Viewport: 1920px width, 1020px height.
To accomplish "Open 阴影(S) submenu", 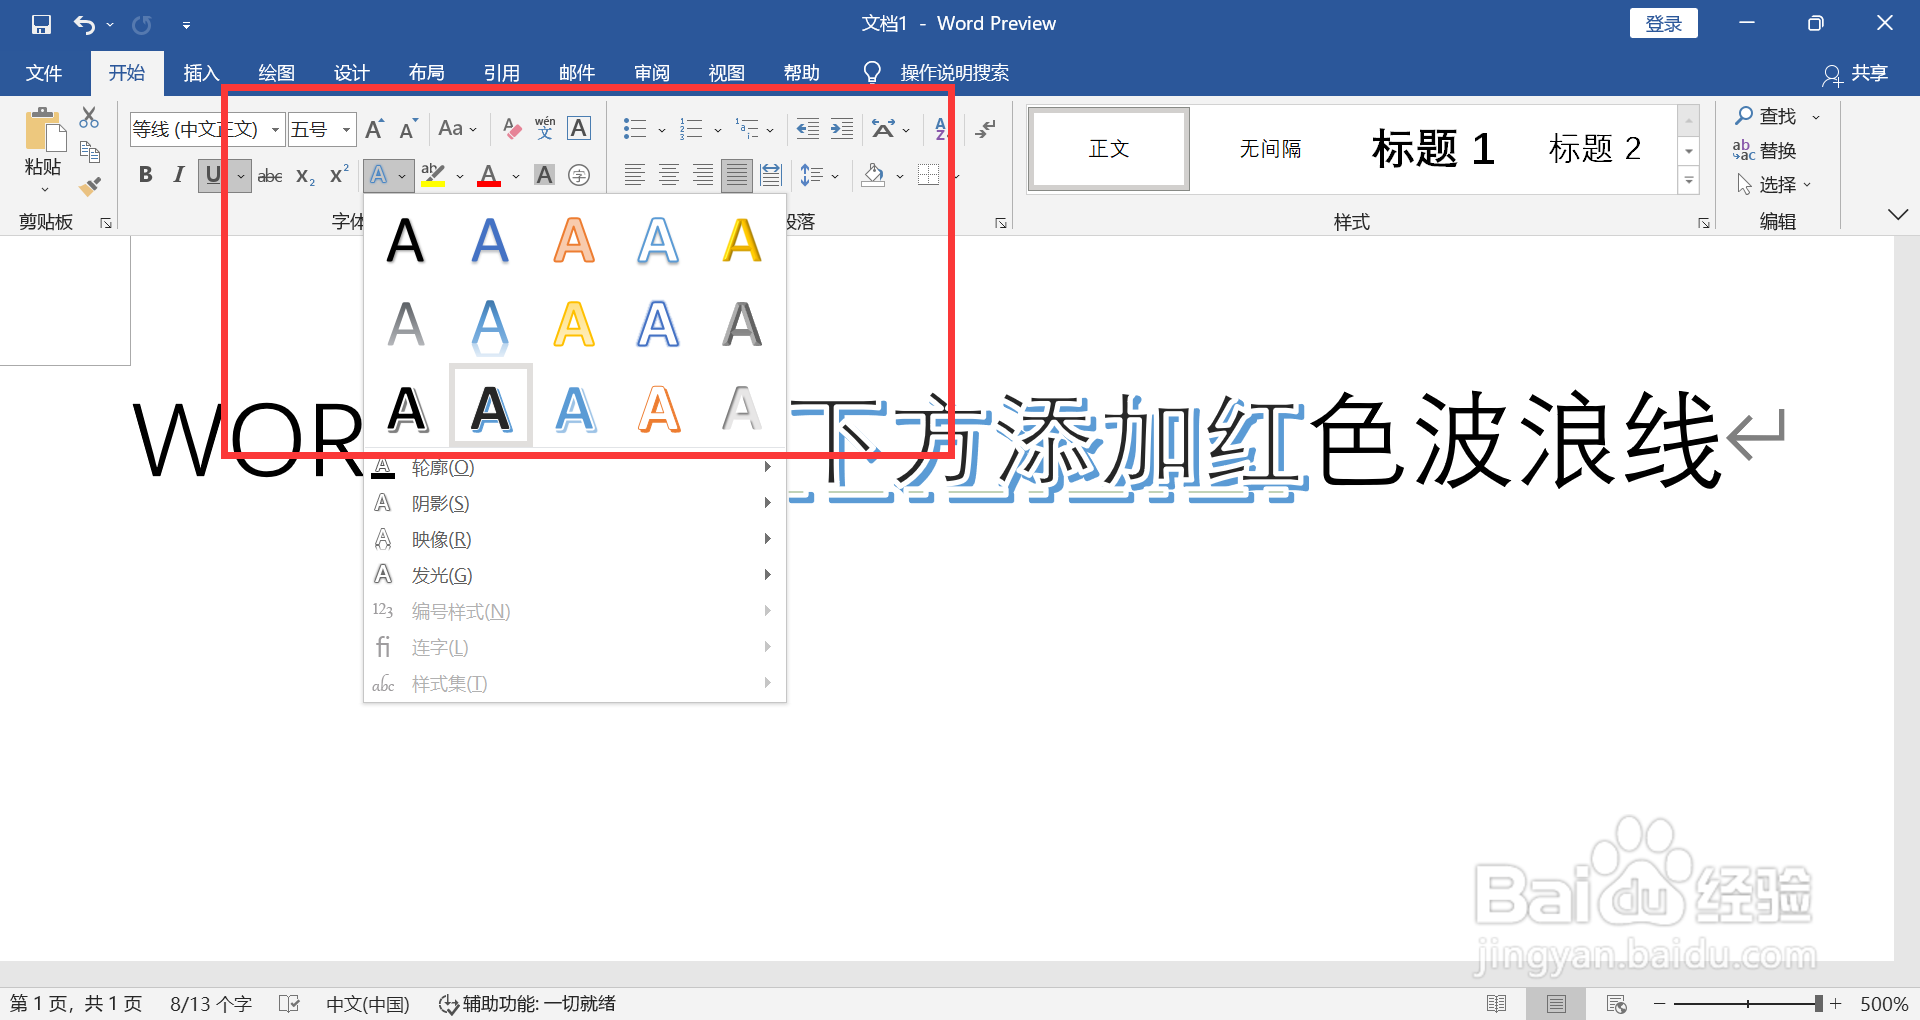I will 575,503.
